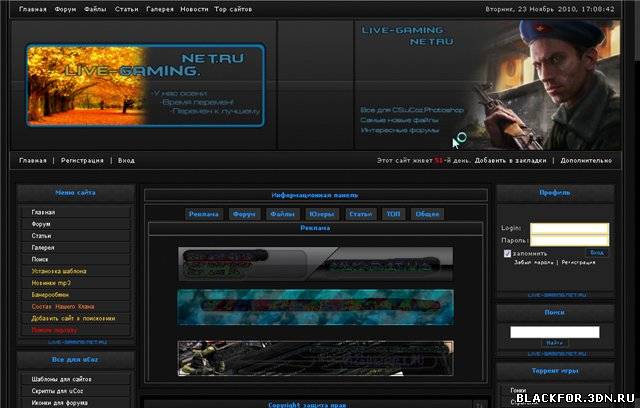This screenshot has height=408, width=640.
Task: Switch to the Форум tab in info panel
Action: (244, 214)
